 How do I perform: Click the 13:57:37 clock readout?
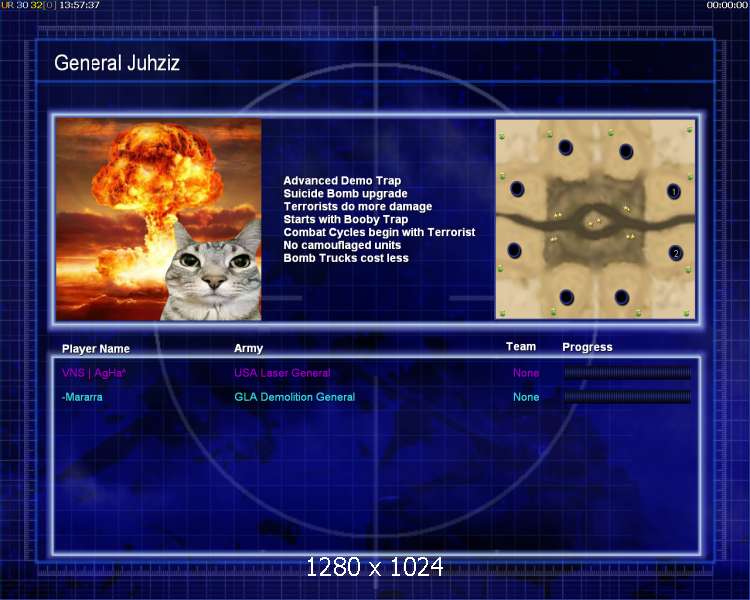(79, 5)
